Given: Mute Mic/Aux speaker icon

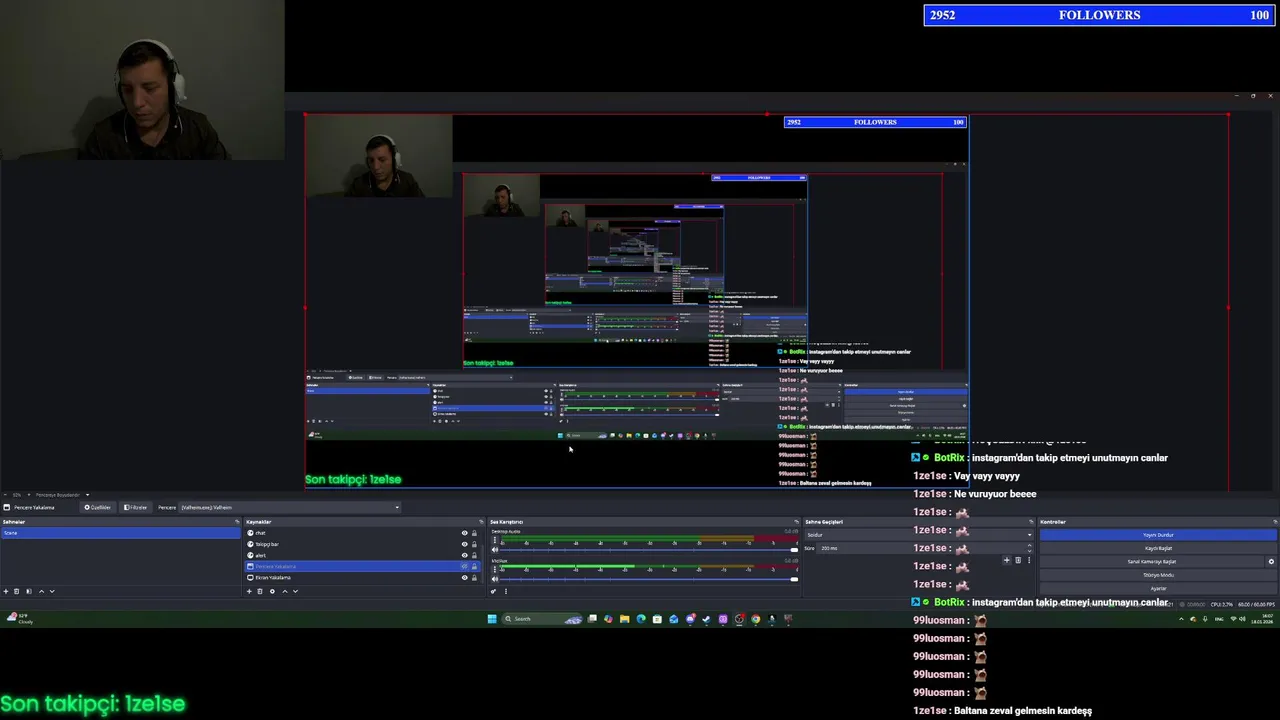Looking at the screenshot, I should pyautogui.click(x=495, y=579).
